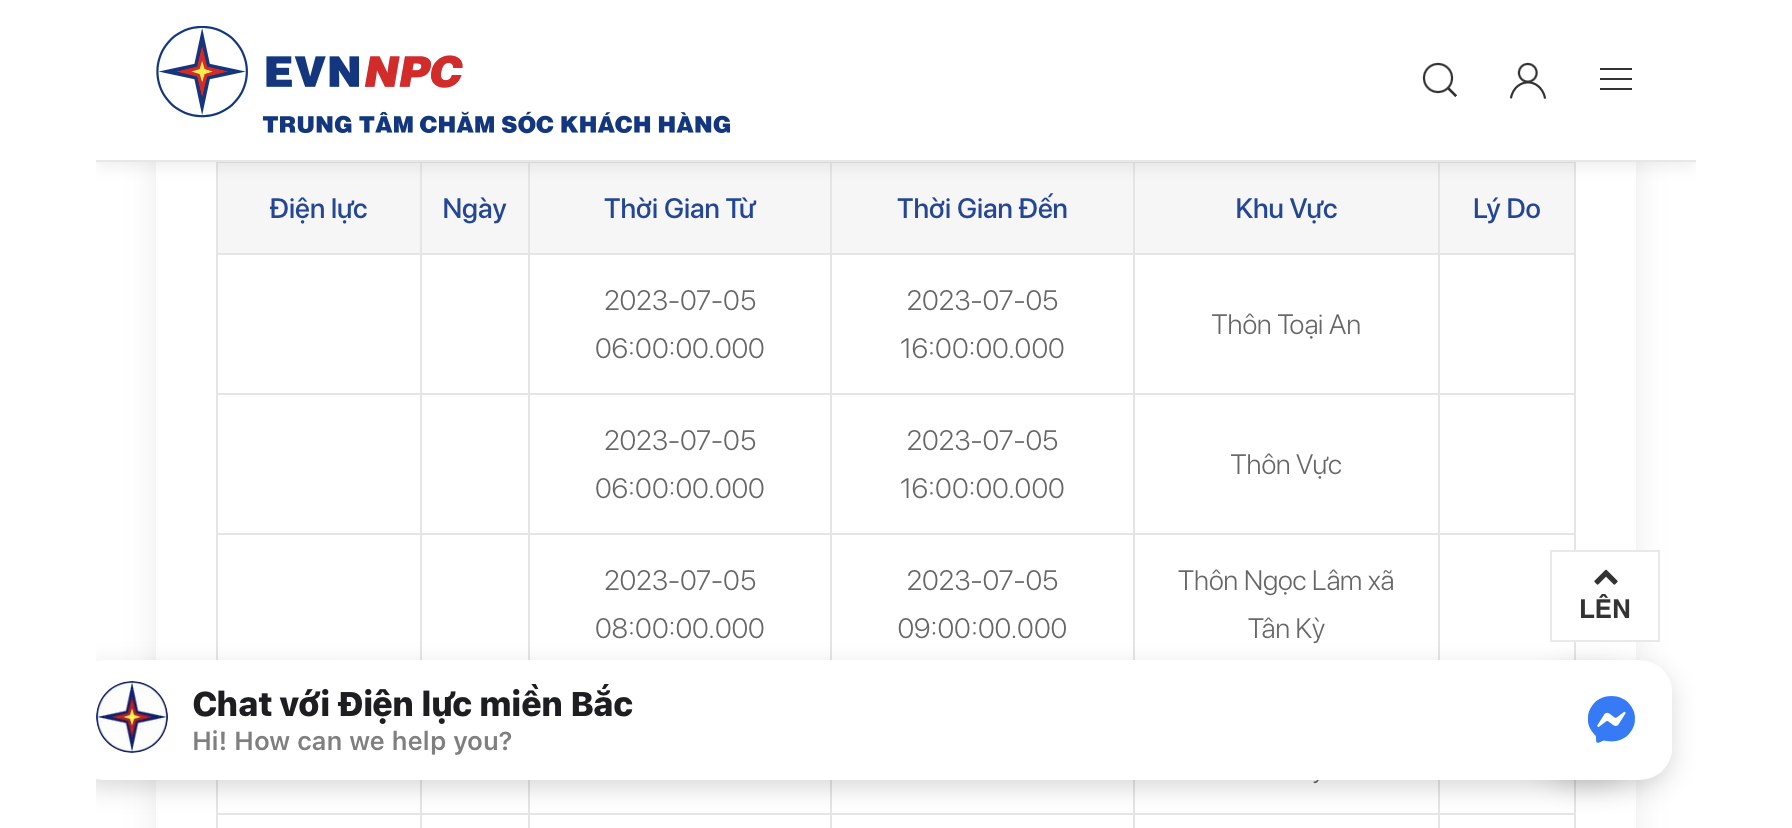The image size is (1792, 828).
Task: Select the Khu Vực column header
Action: pos(1286,209)
